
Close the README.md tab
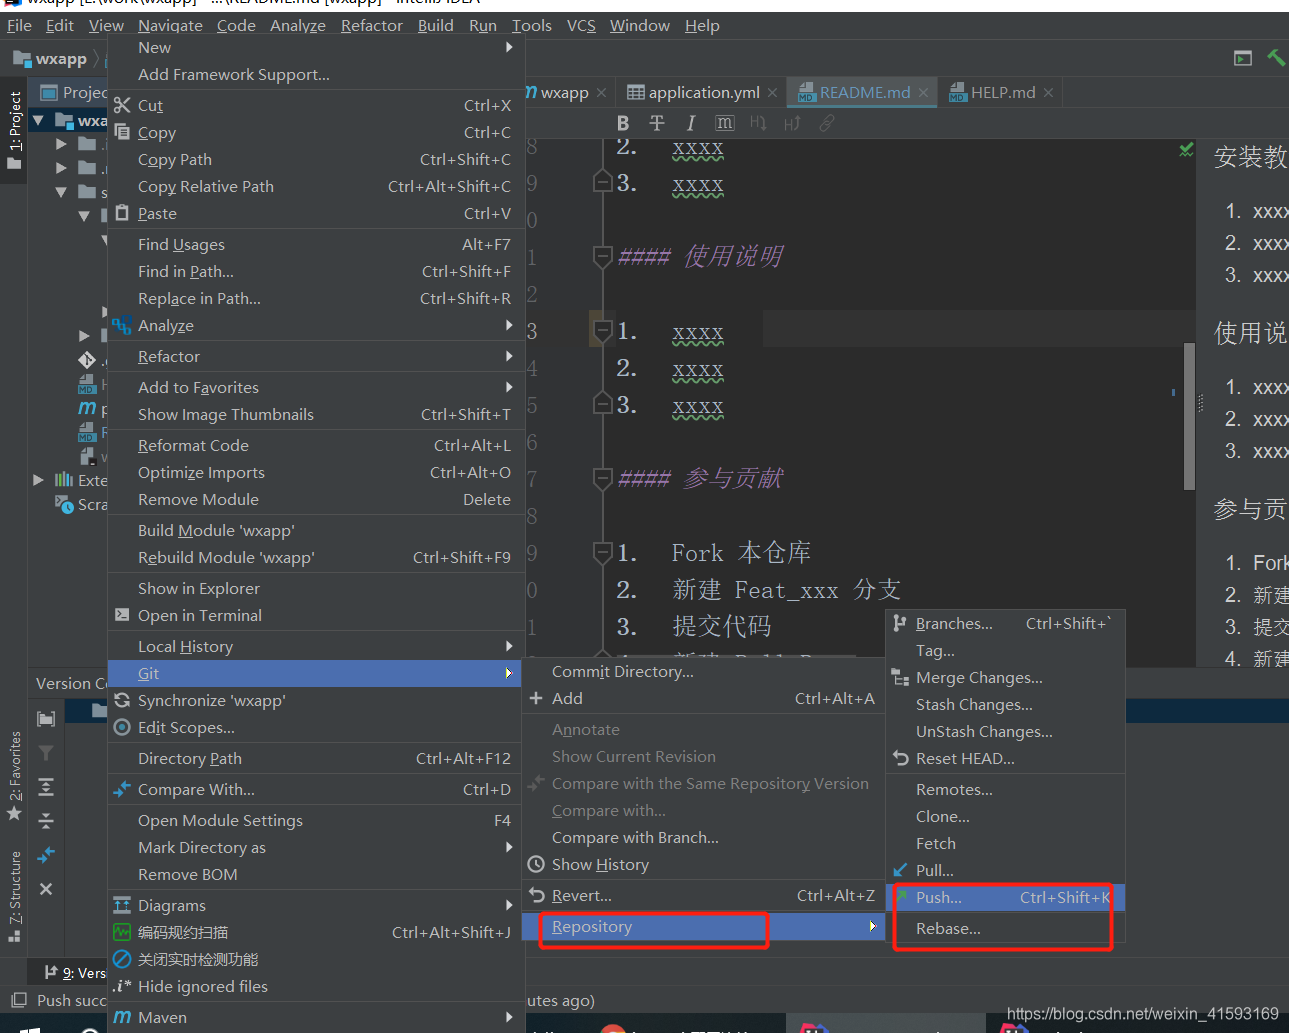click(923, 93)
